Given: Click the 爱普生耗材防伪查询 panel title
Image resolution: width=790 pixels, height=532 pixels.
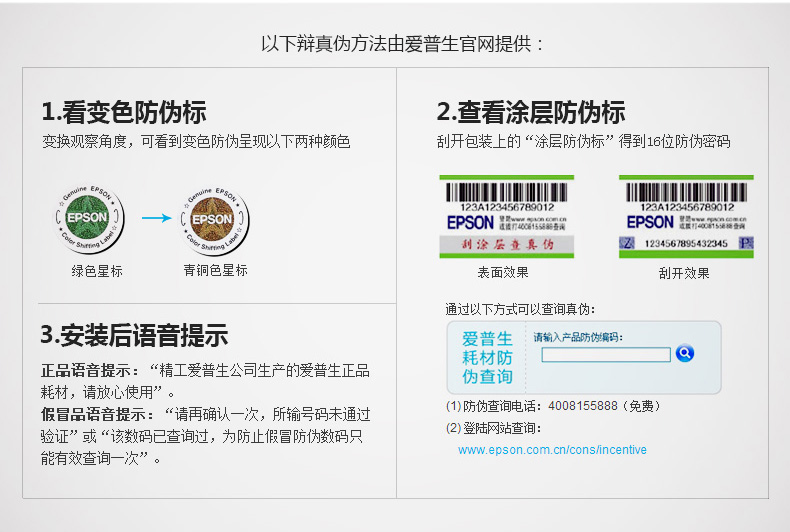Looking at the screenshot, I should point(487,357).
